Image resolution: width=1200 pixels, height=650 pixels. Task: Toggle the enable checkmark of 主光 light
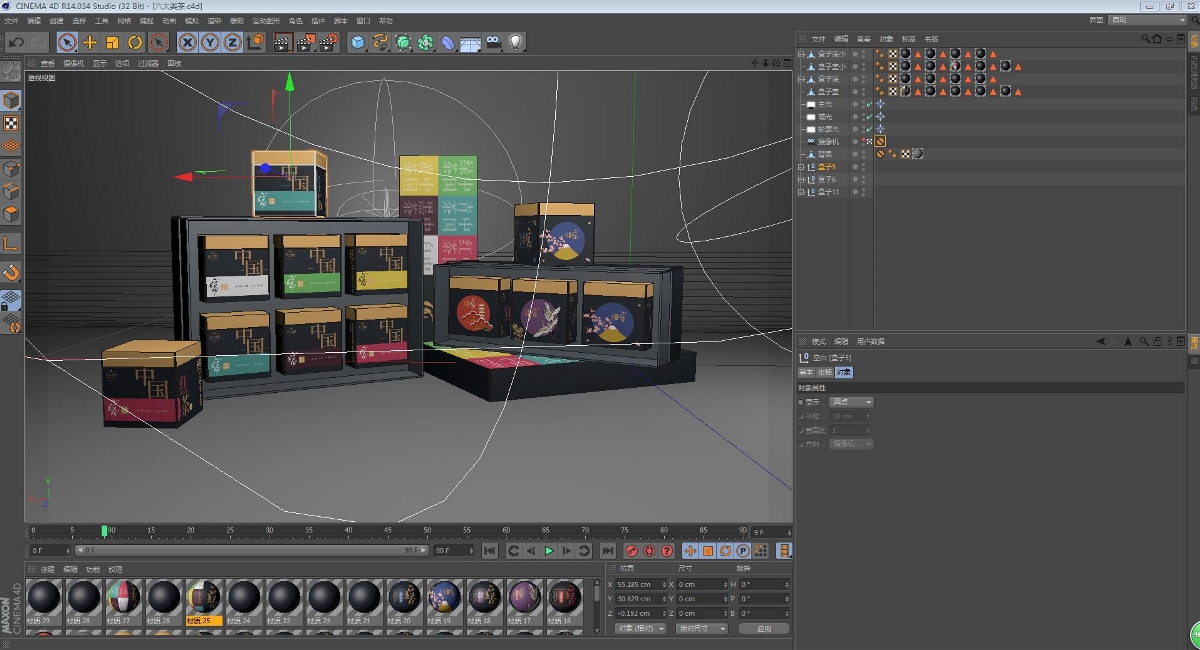868,104
